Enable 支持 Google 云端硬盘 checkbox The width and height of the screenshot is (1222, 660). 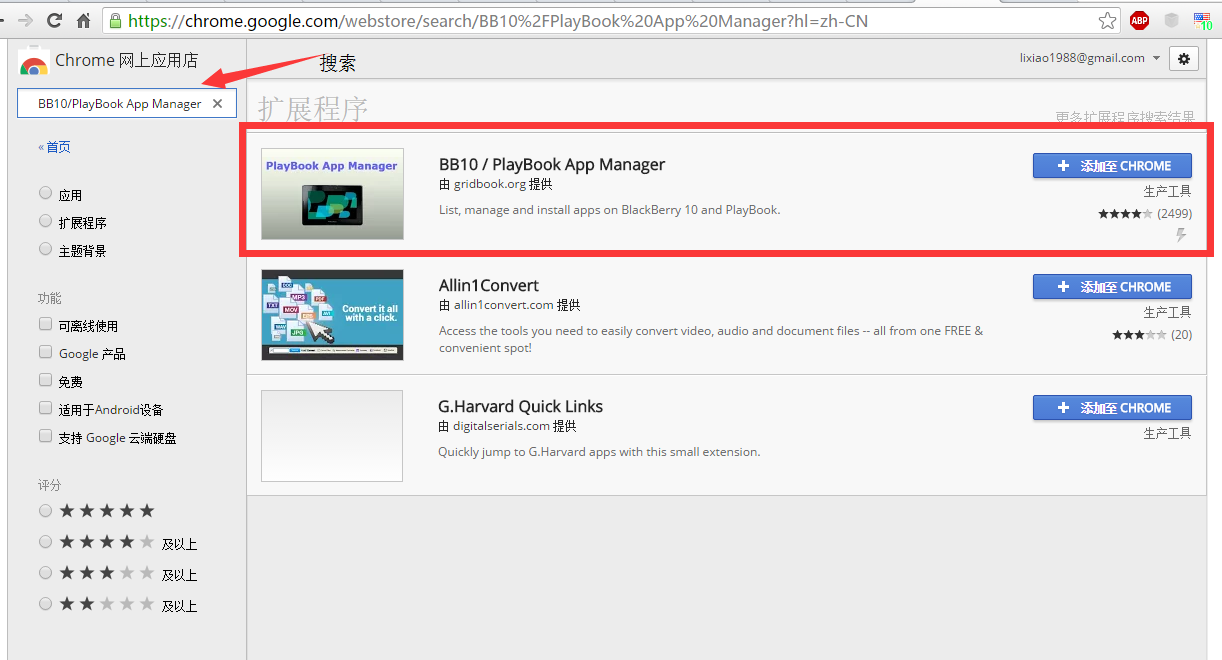click(x=45, y=436)
